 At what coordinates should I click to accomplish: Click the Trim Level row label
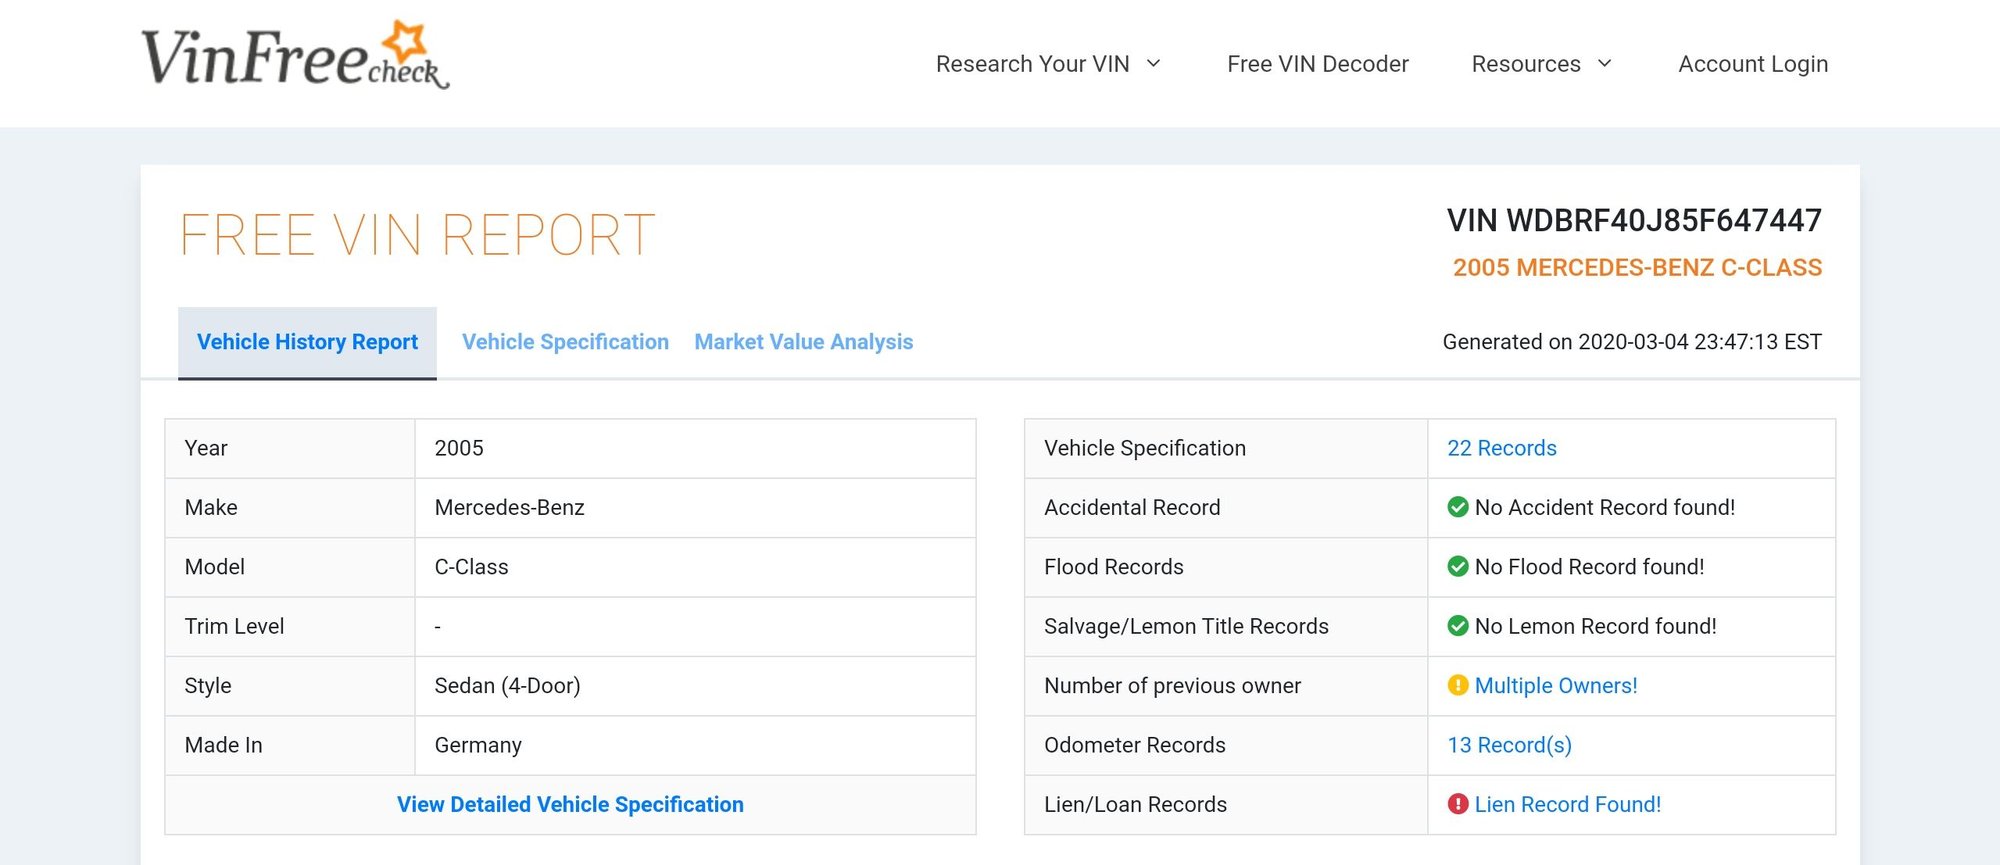pyautogui.click(x=234, y=627)
